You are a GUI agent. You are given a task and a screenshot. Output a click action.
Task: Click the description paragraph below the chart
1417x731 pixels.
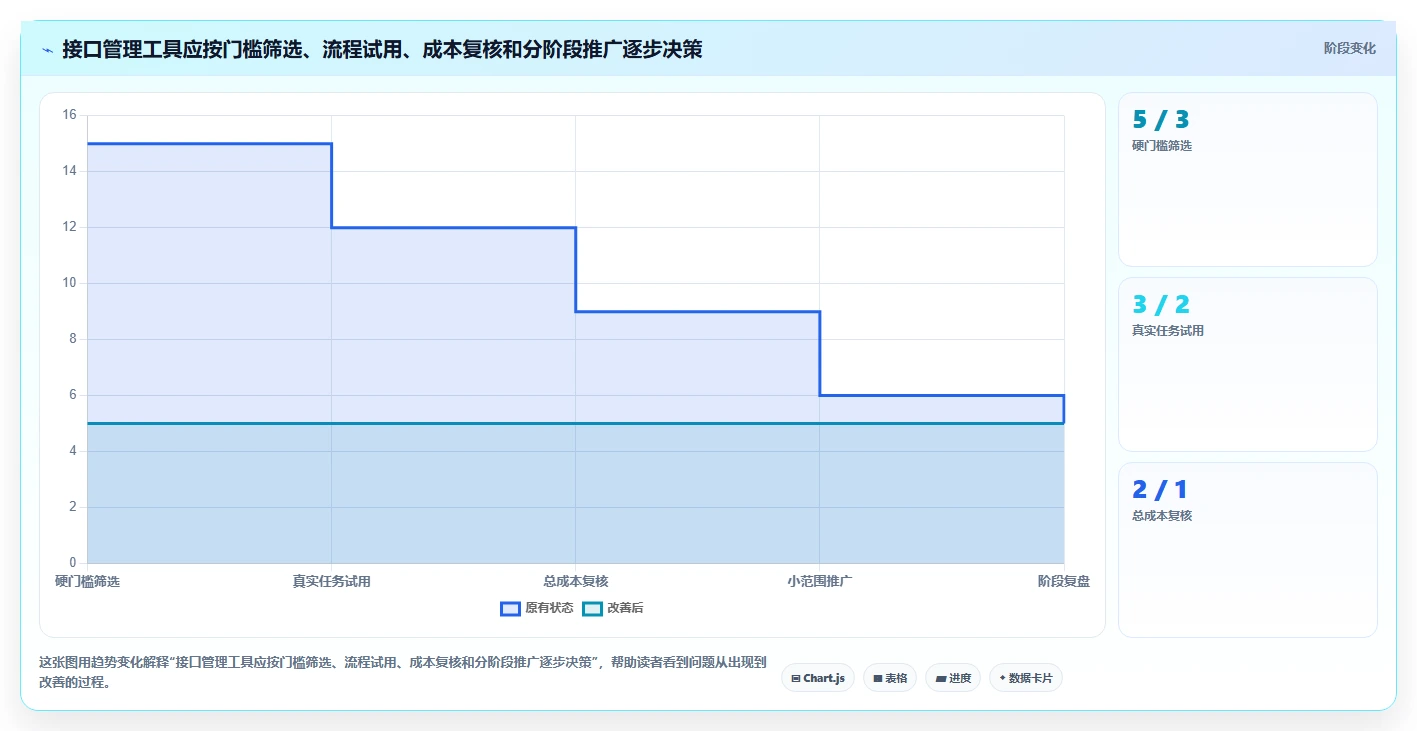click(x=403, y=672)
